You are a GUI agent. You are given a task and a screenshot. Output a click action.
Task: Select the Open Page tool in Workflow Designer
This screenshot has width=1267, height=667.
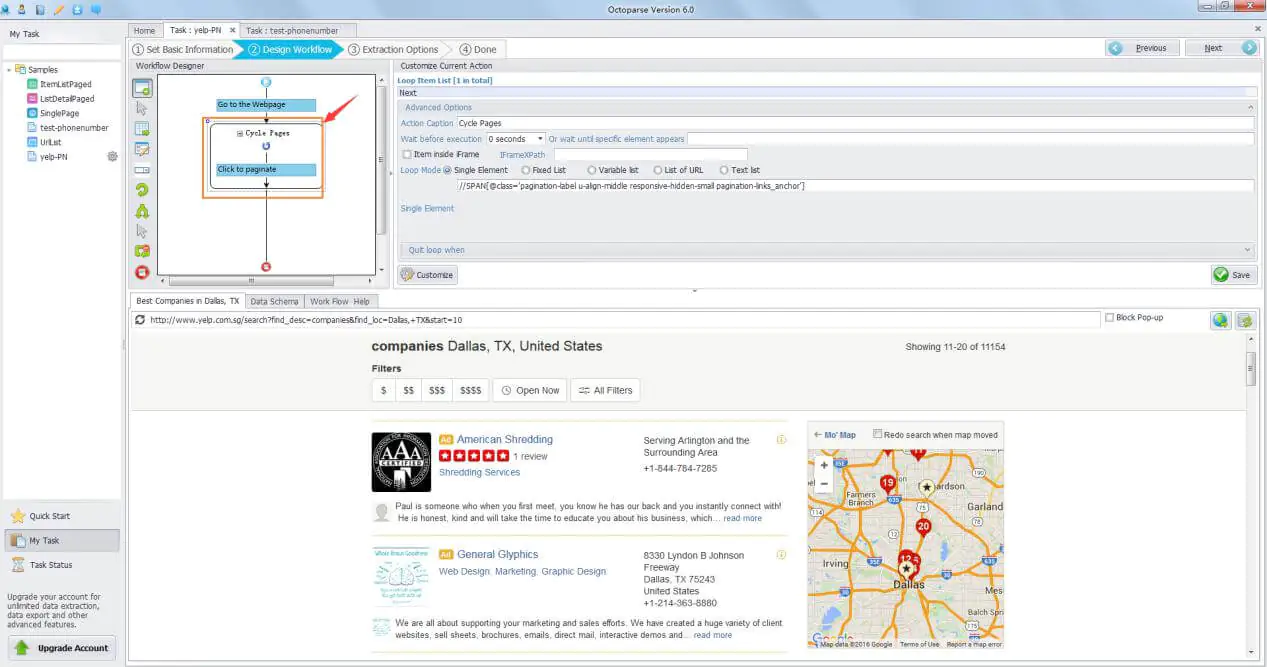142,88
